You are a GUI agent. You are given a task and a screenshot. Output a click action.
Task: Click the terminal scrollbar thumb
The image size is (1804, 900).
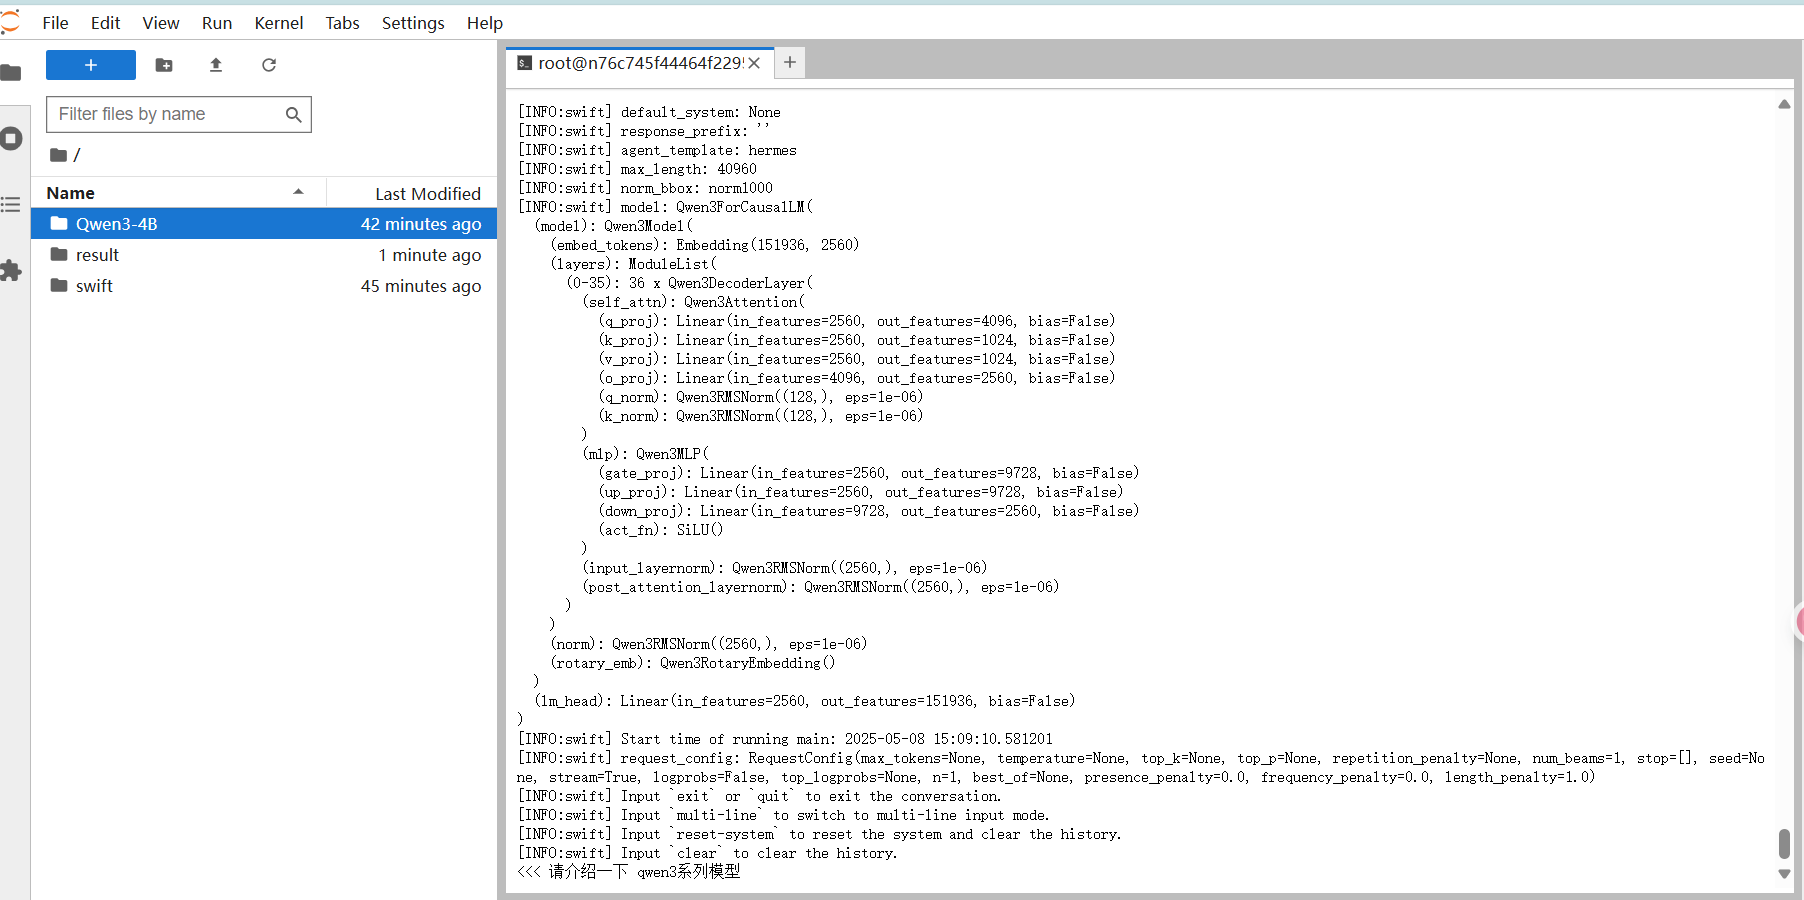pos(1784,843)
